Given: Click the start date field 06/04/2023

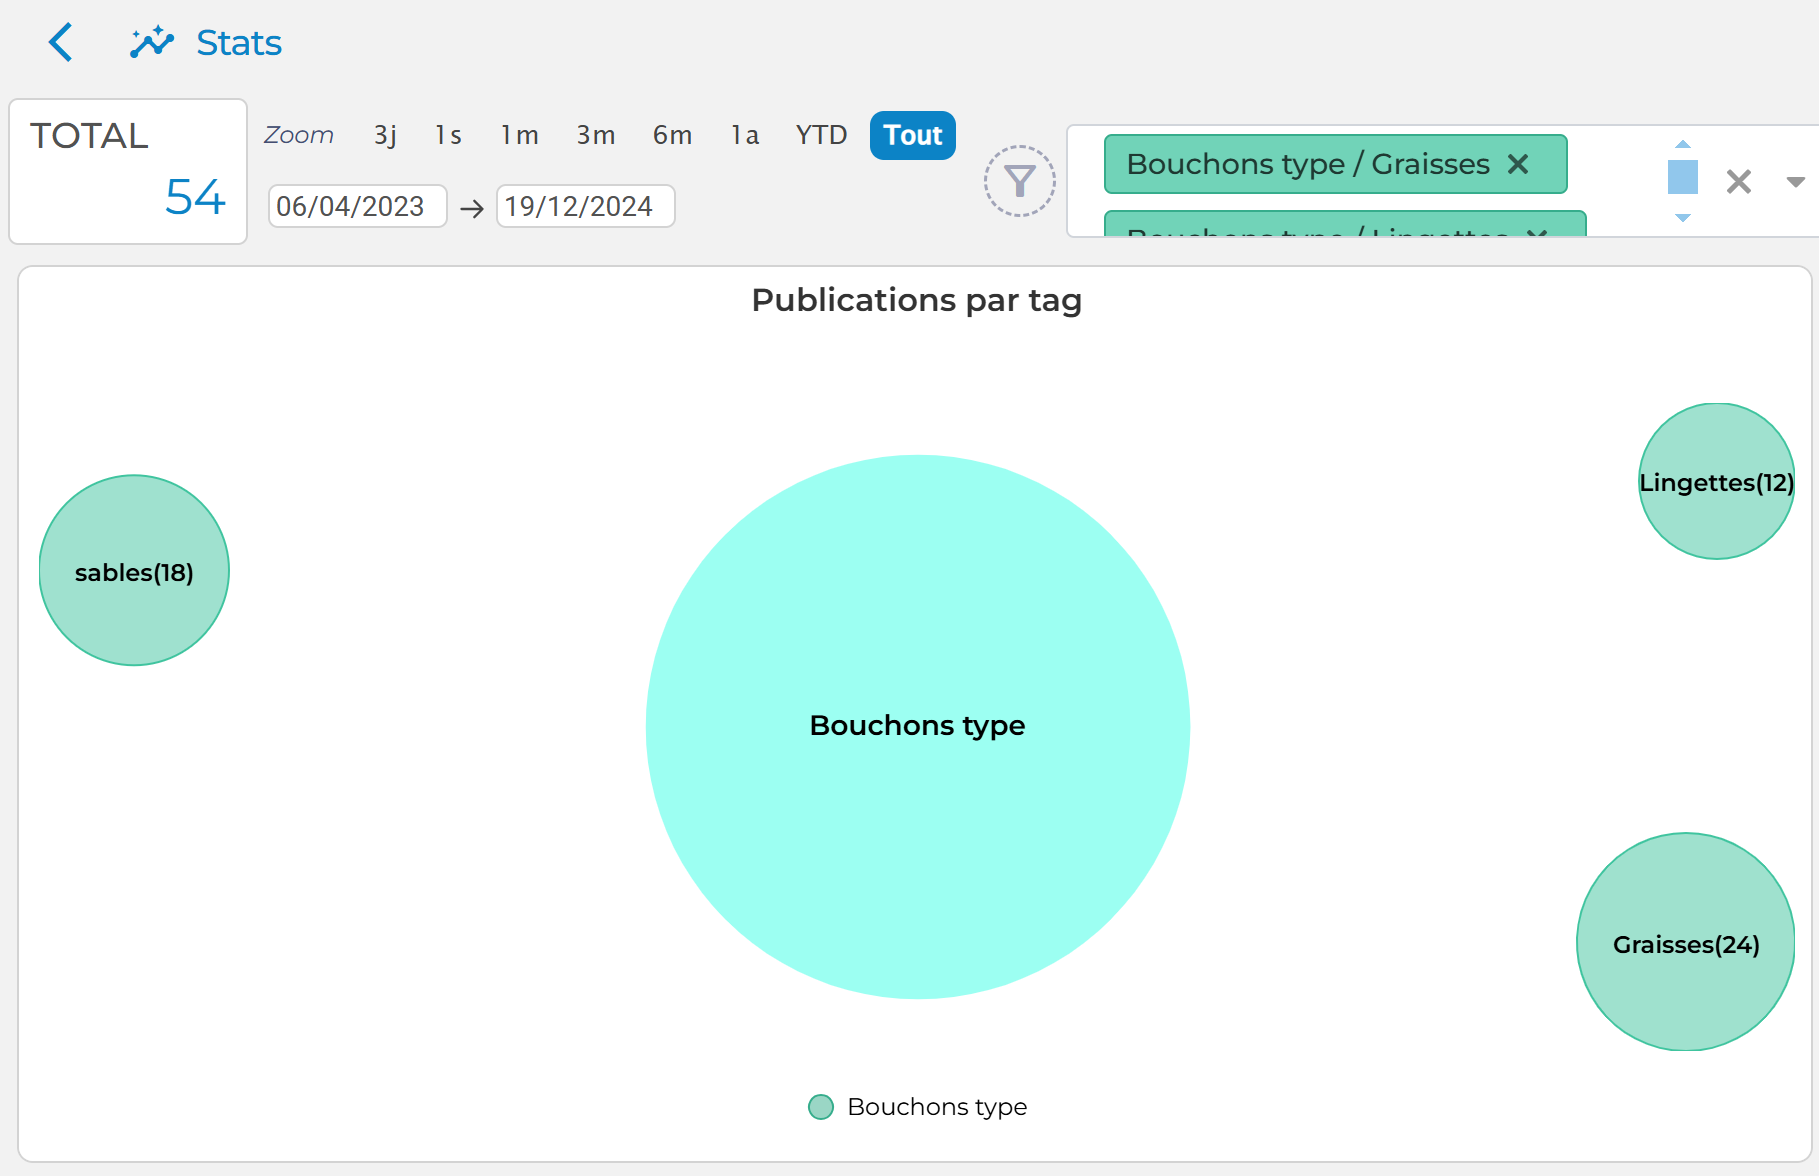Looking at the screenshot, I should pyautogui.click(x=357, y=206).
